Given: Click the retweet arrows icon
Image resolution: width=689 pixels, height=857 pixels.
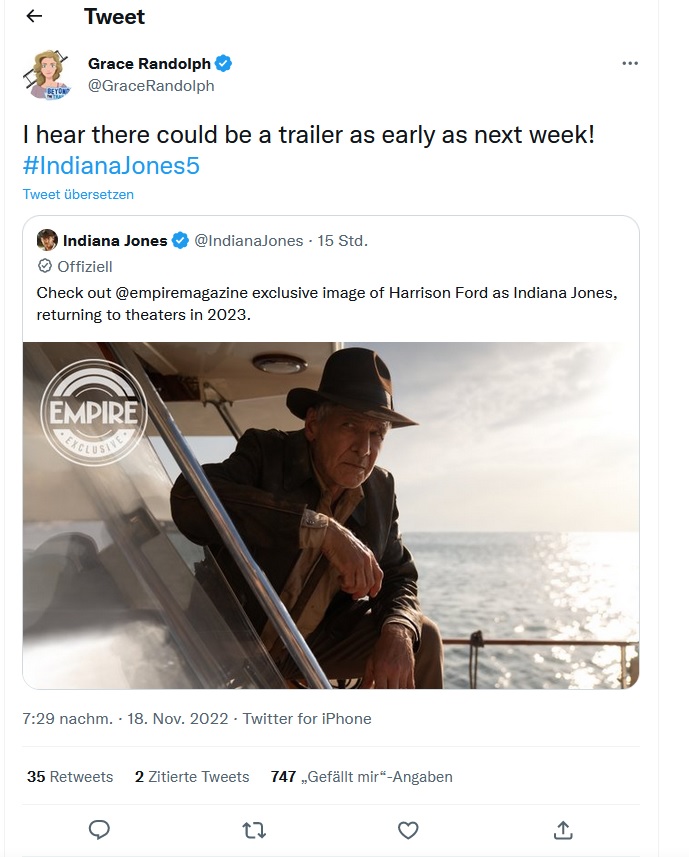Looking at the screenshot, I should [253, 829].
